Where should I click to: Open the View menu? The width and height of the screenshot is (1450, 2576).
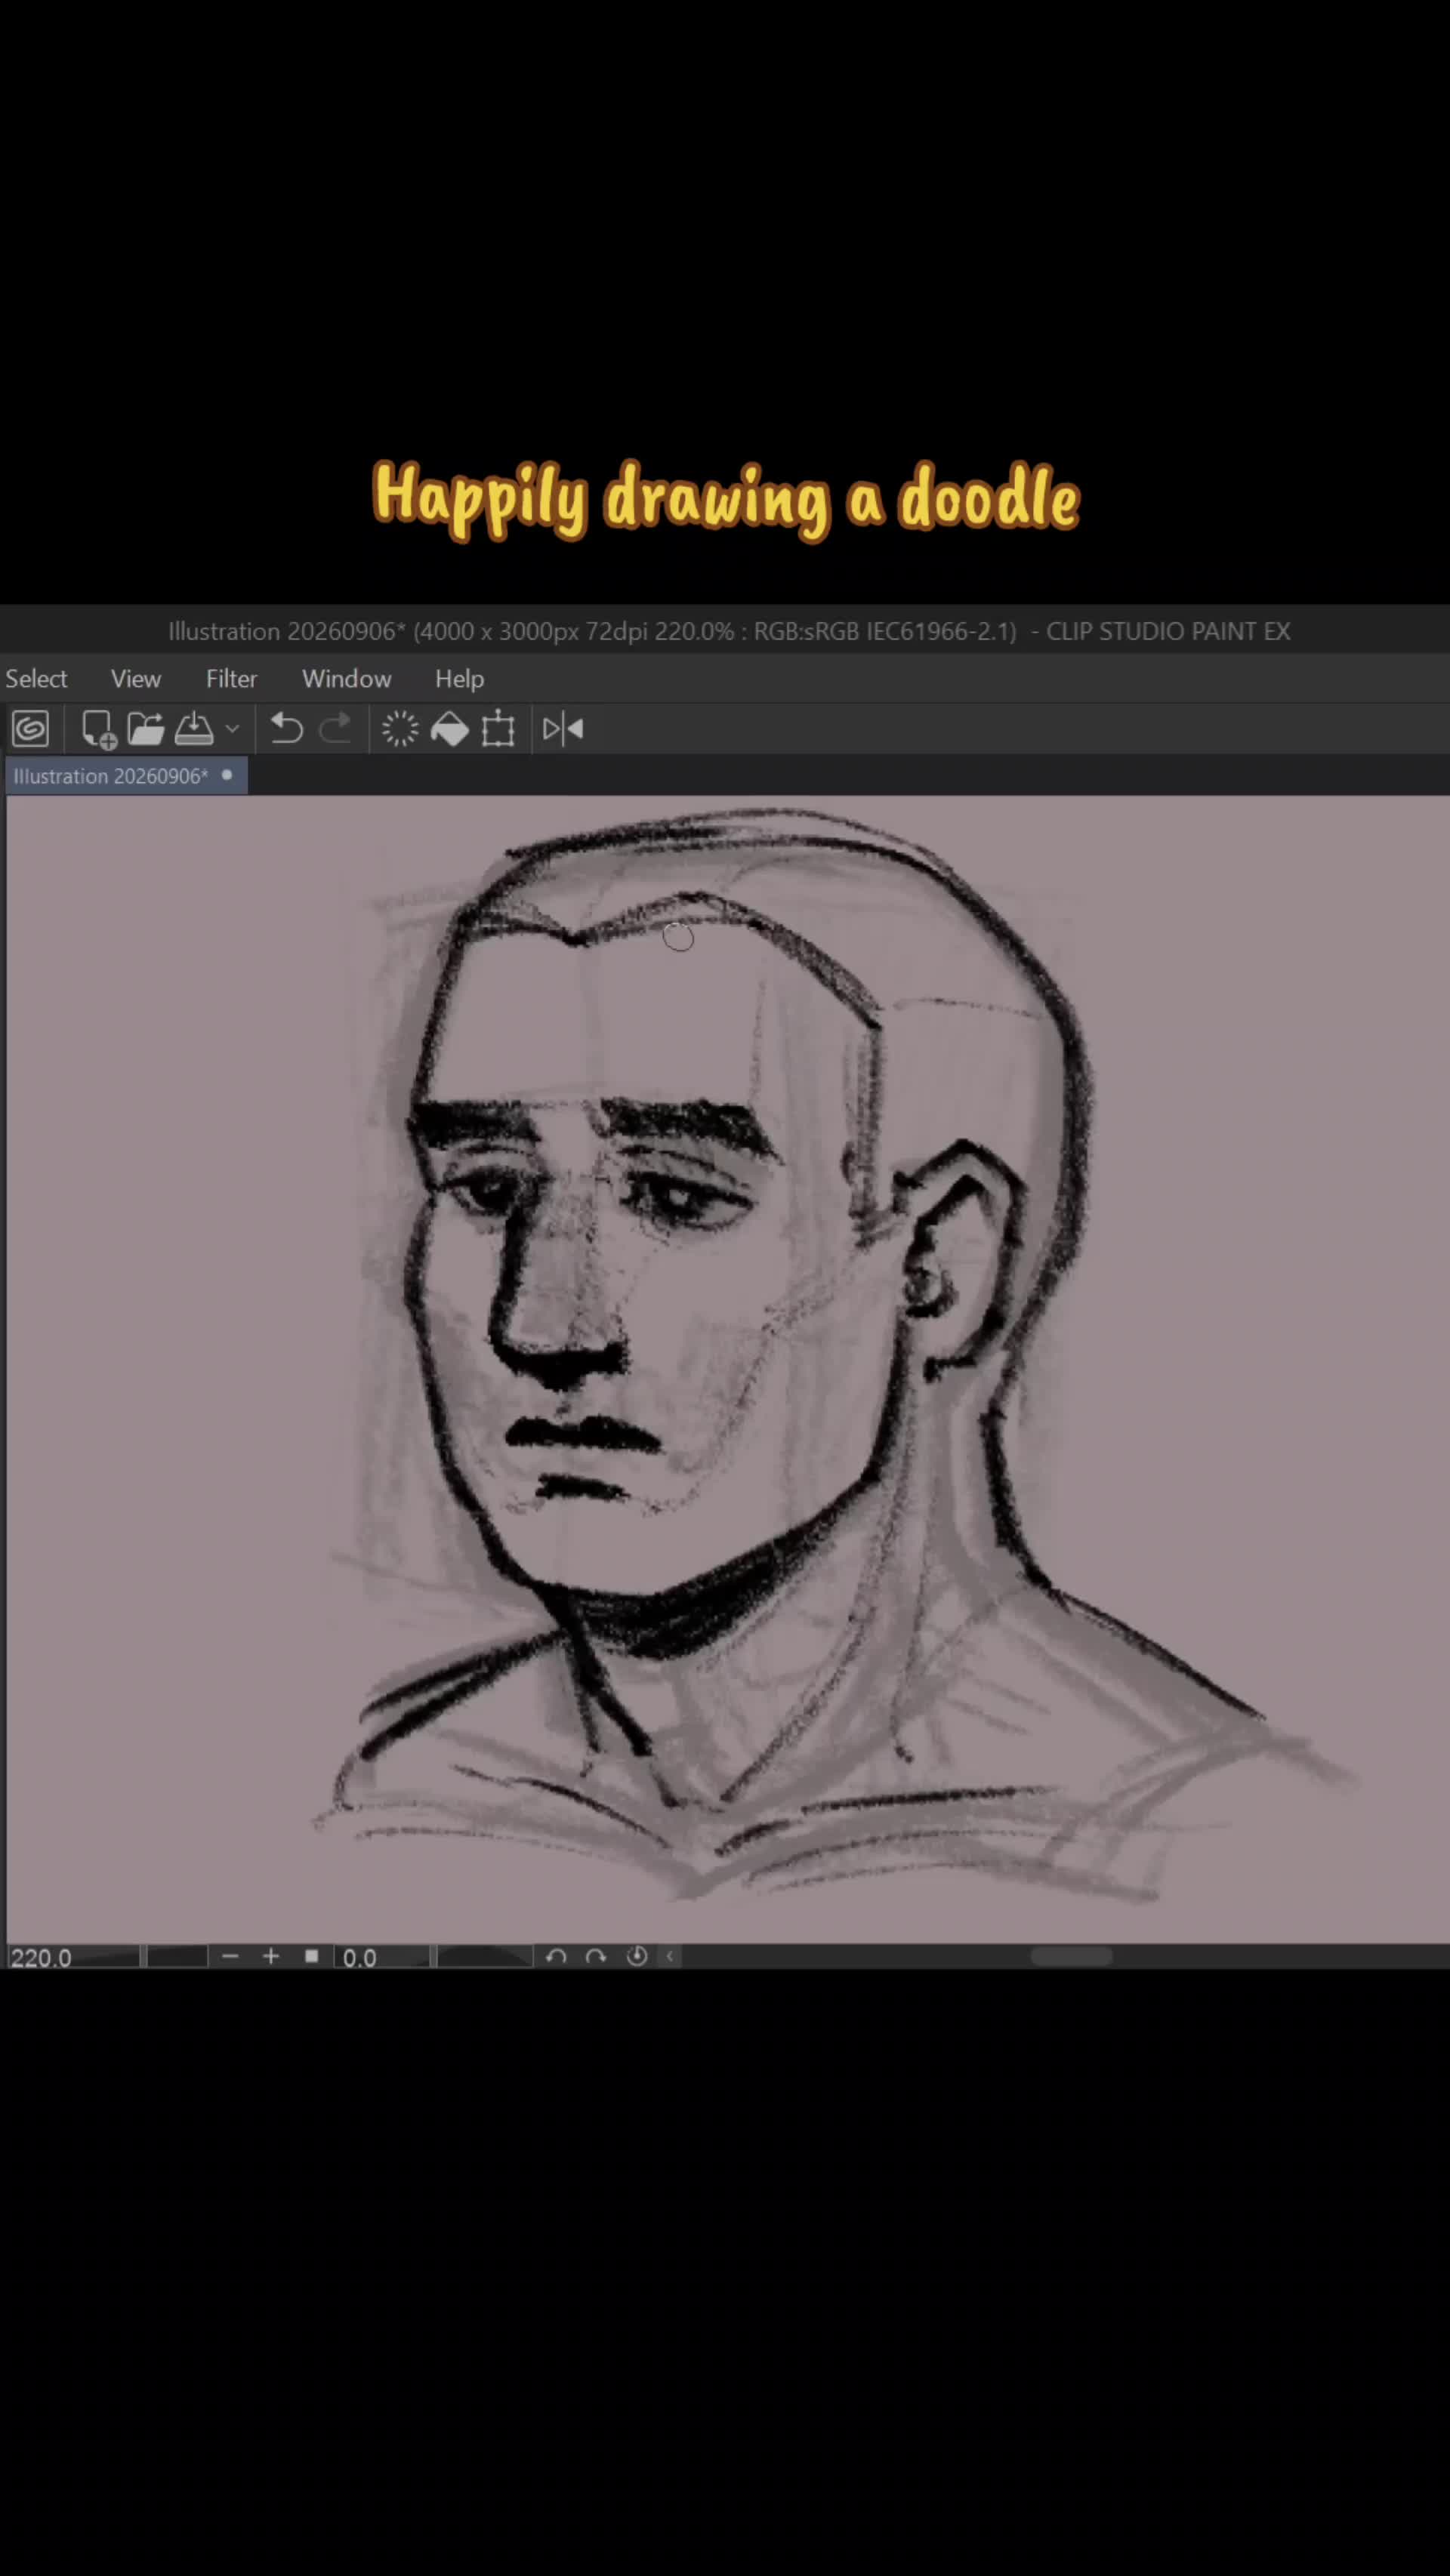(x=135, y=678)
